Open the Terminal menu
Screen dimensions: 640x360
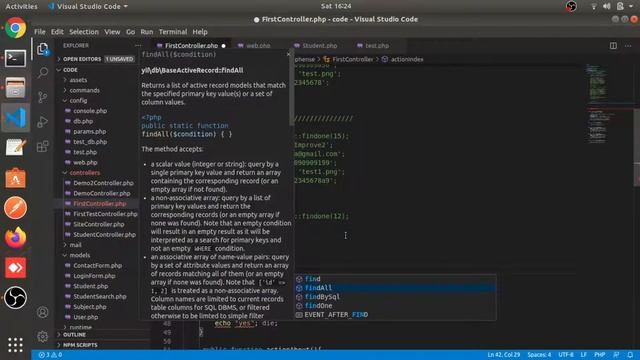[173, 32]
